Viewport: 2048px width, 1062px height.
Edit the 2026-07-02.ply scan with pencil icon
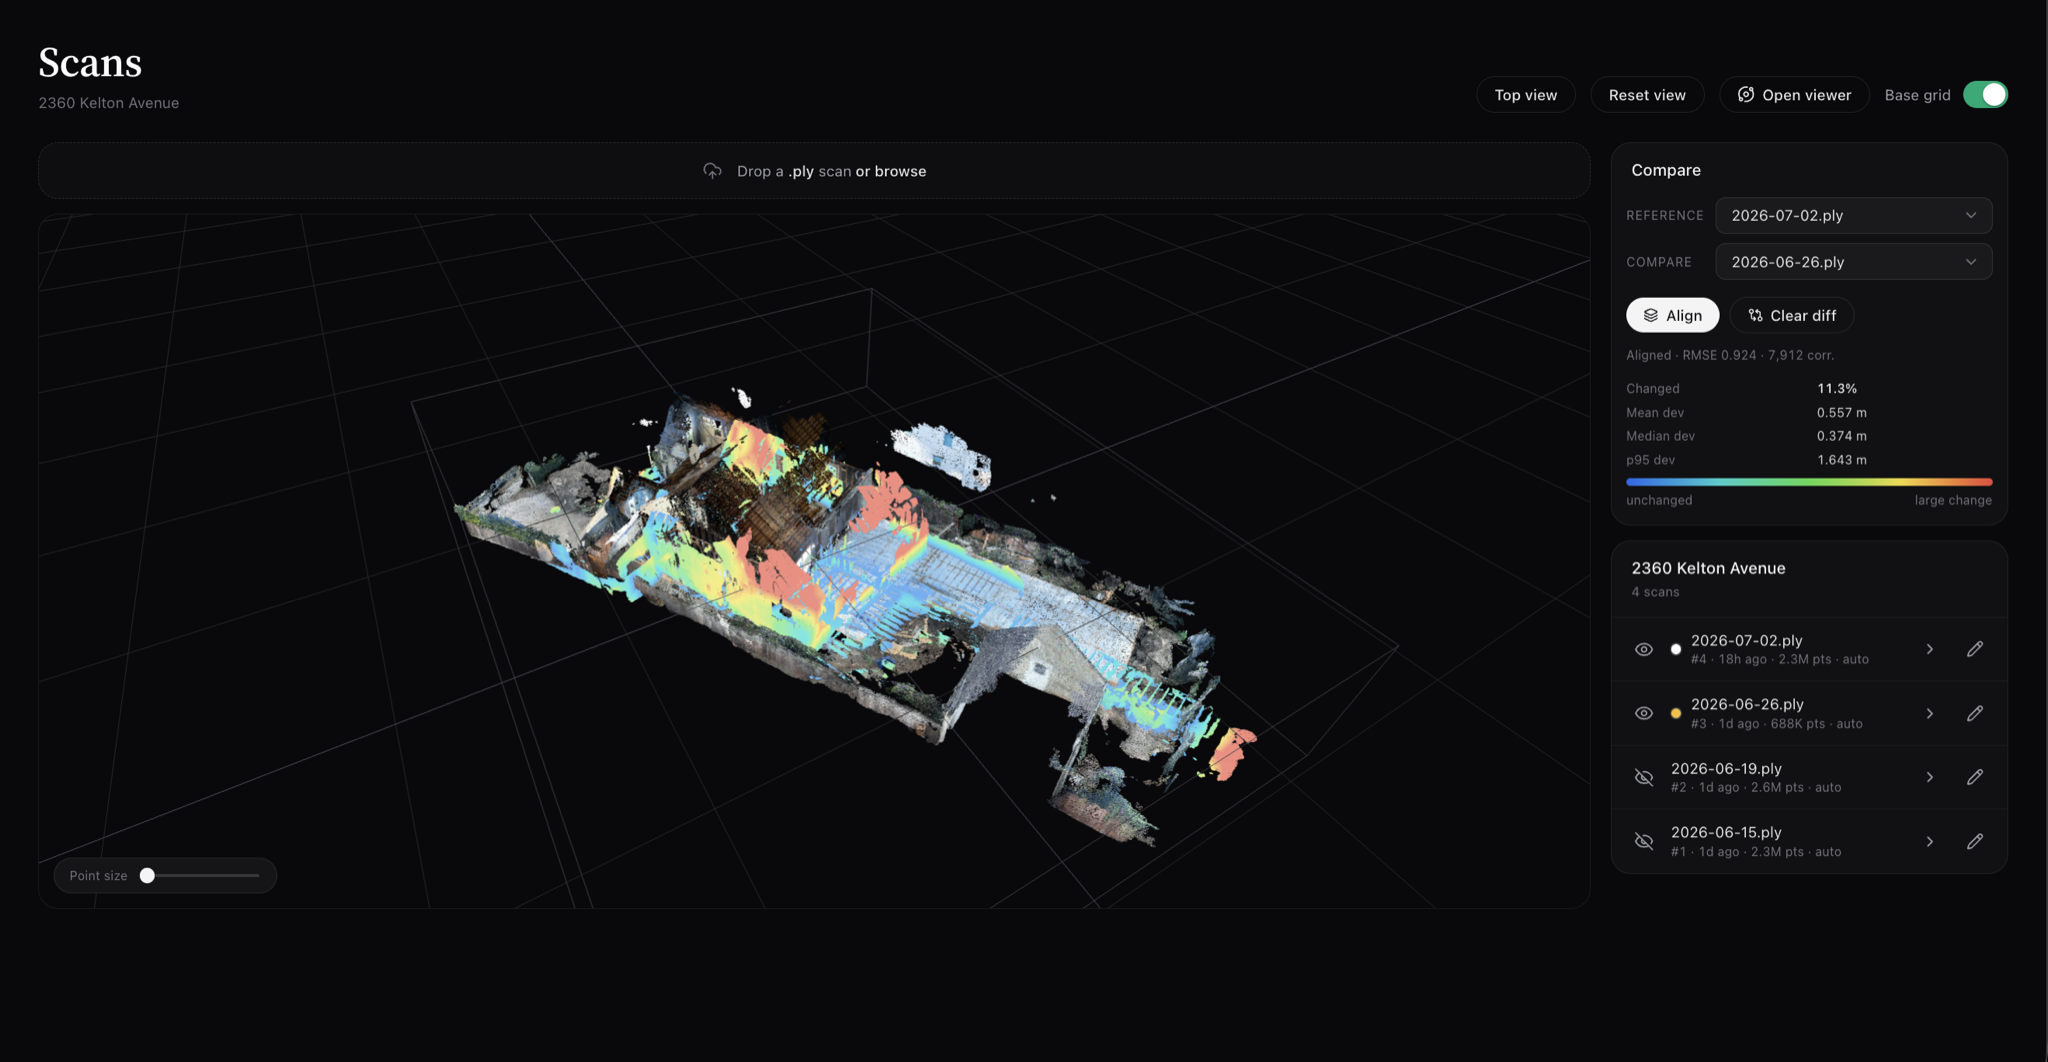(1974, 649)
